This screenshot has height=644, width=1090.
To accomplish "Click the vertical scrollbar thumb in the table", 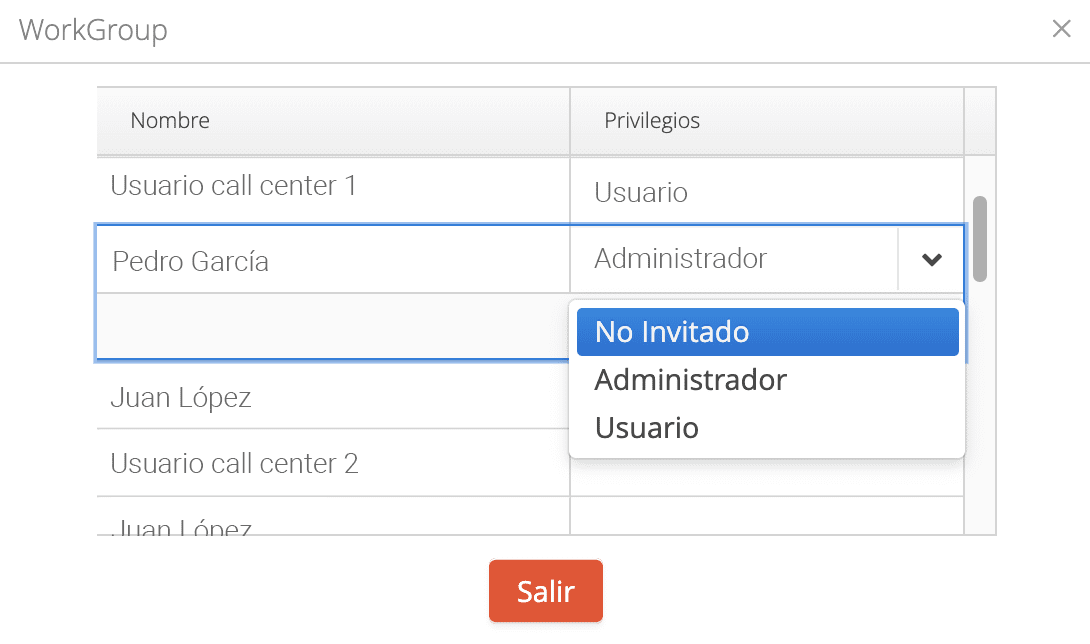I will (x=980, y=239).
